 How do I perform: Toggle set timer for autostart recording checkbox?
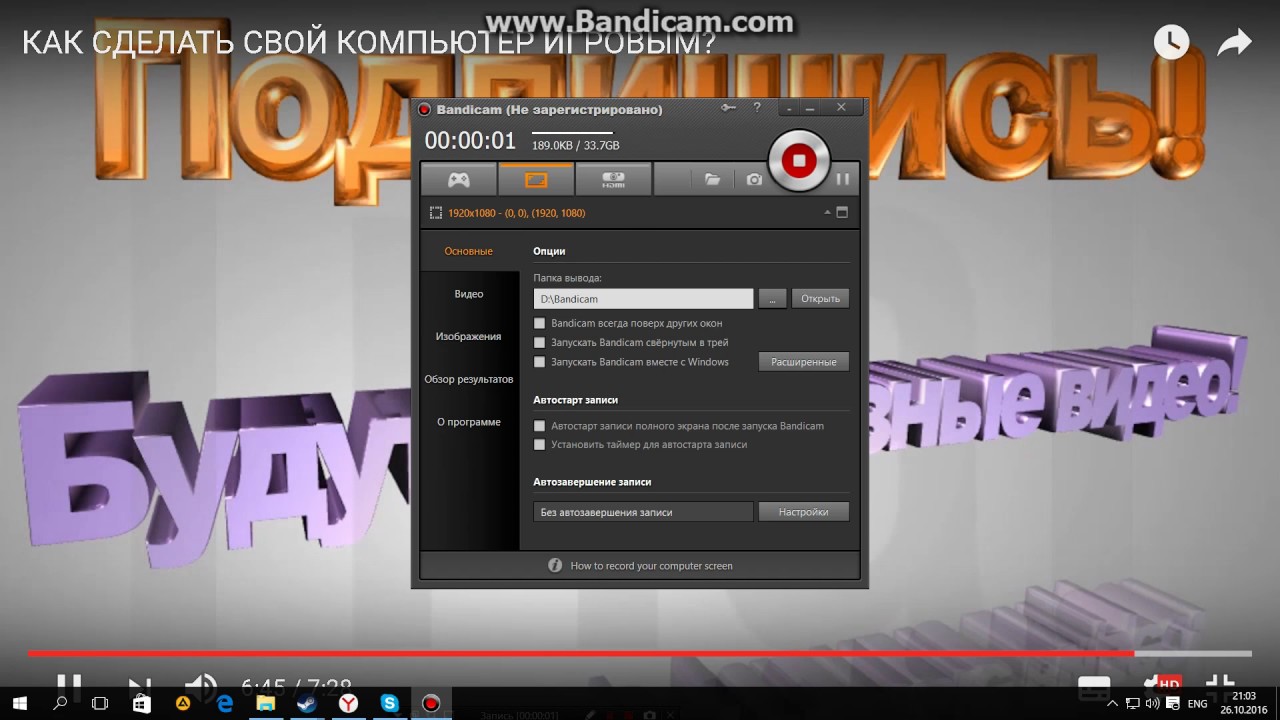click(x=540, y=444)
